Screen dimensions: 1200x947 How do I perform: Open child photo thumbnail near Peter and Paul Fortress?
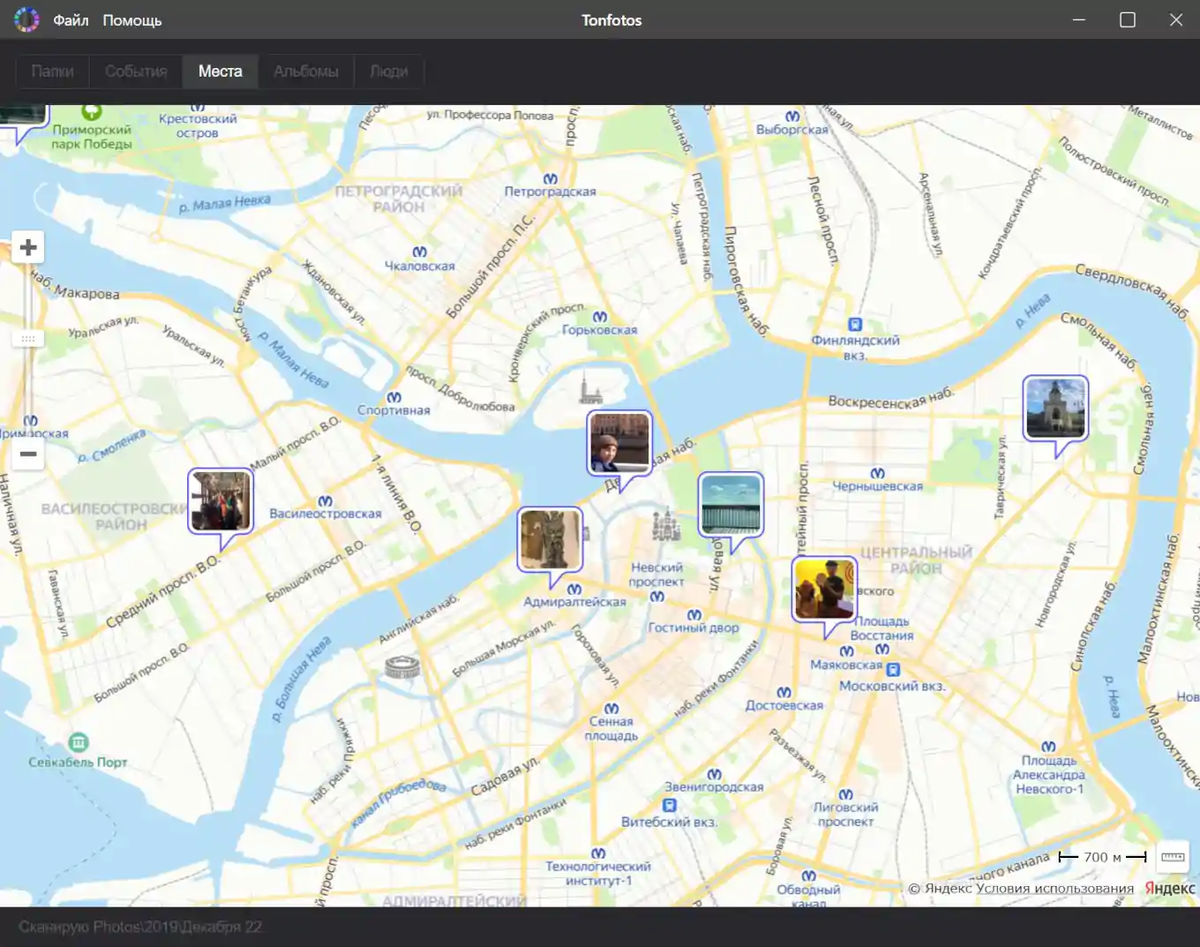(x=619, y=443)
